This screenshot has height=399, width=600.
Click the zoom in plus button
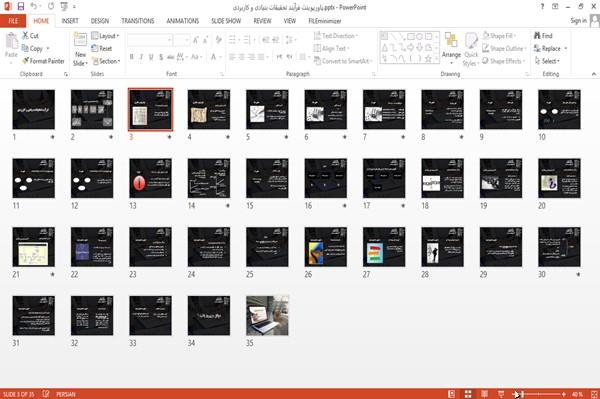coord(564,394)
